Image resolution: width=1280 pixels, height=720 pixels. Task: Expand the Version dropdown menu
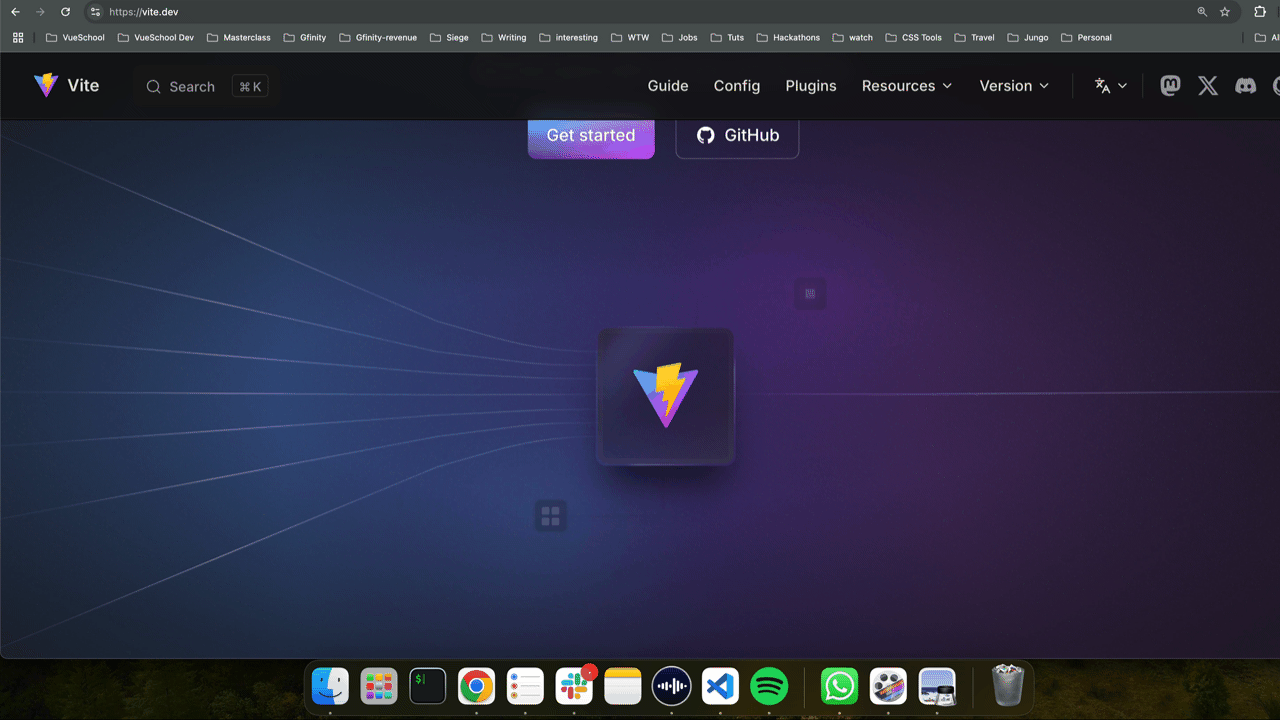coord(1014,86)
